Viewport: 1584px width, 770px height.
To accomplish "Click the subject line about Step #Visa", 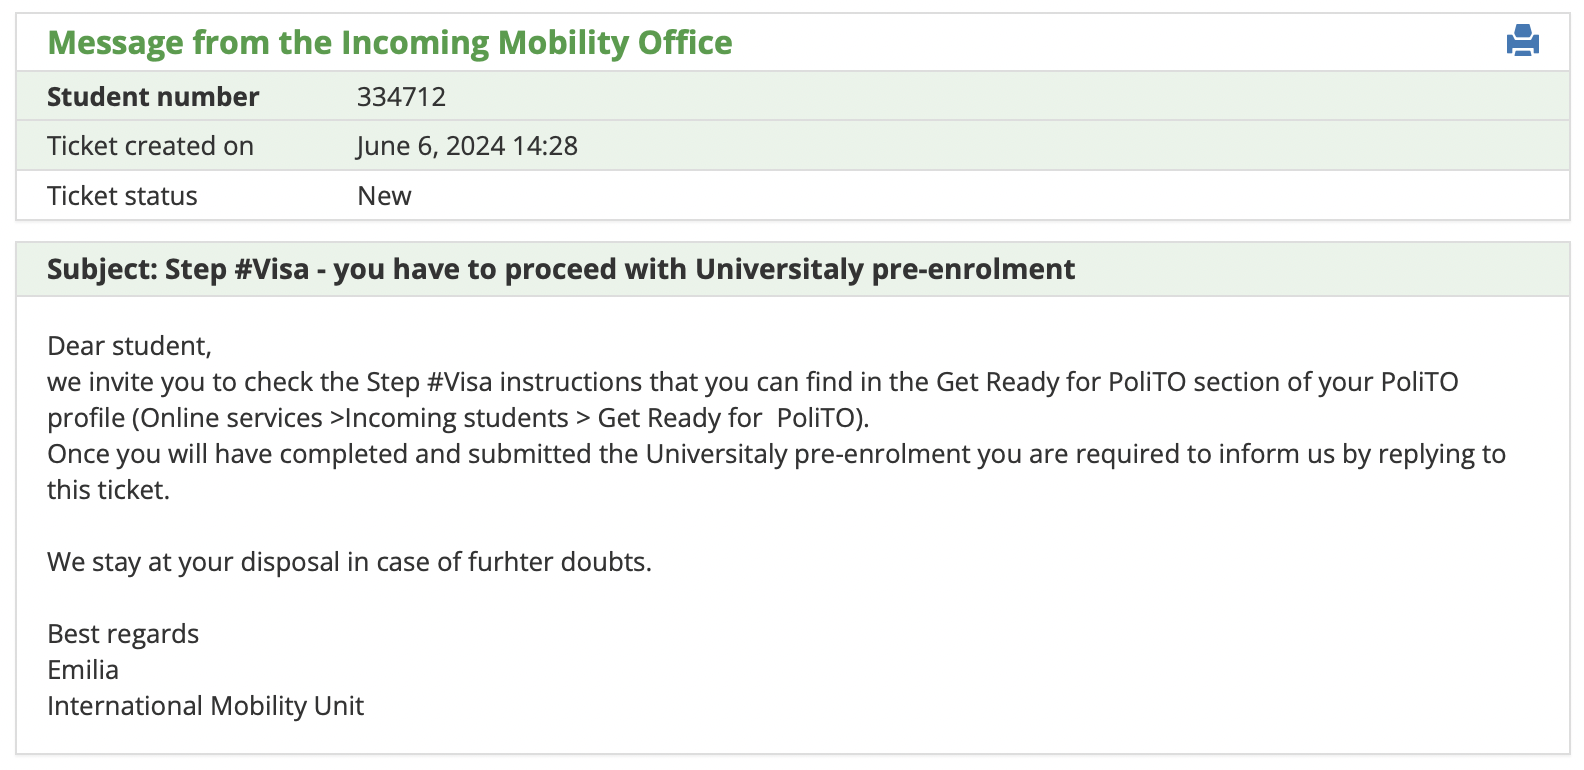I will 561,269.
